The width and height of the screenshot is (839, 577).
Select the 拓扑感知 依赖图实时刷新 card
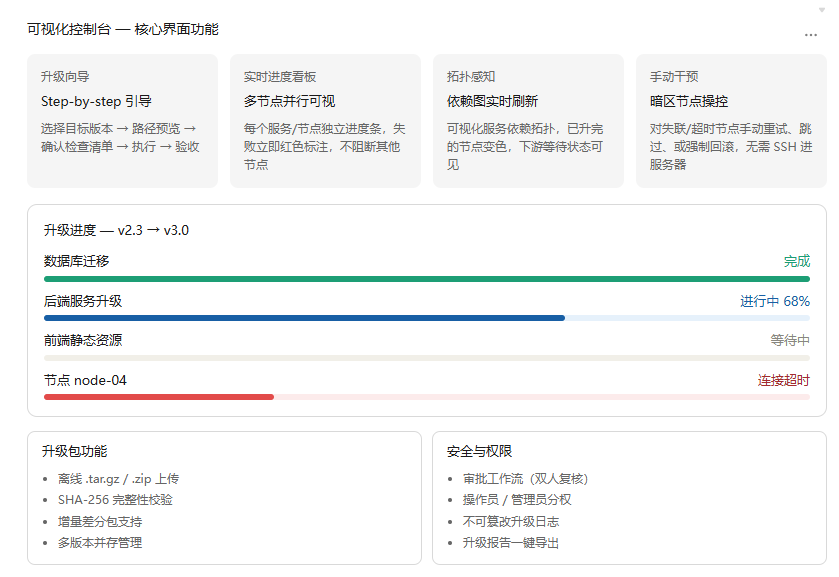click(x=528, y=121)
